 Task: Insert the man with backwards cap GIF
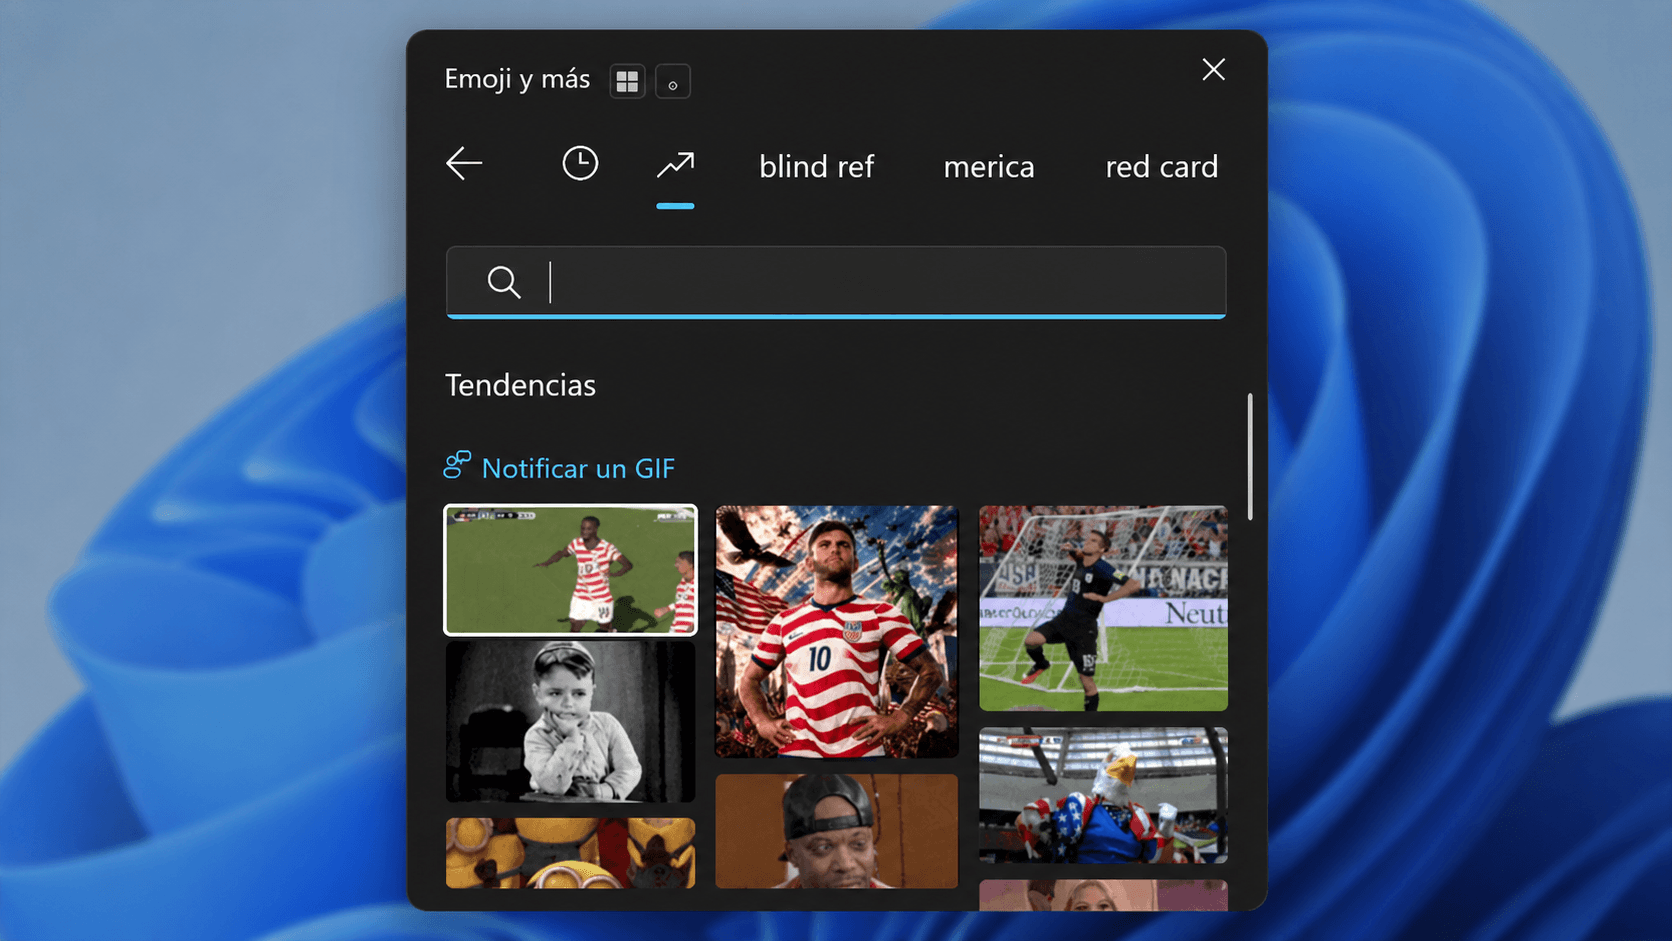836,831
